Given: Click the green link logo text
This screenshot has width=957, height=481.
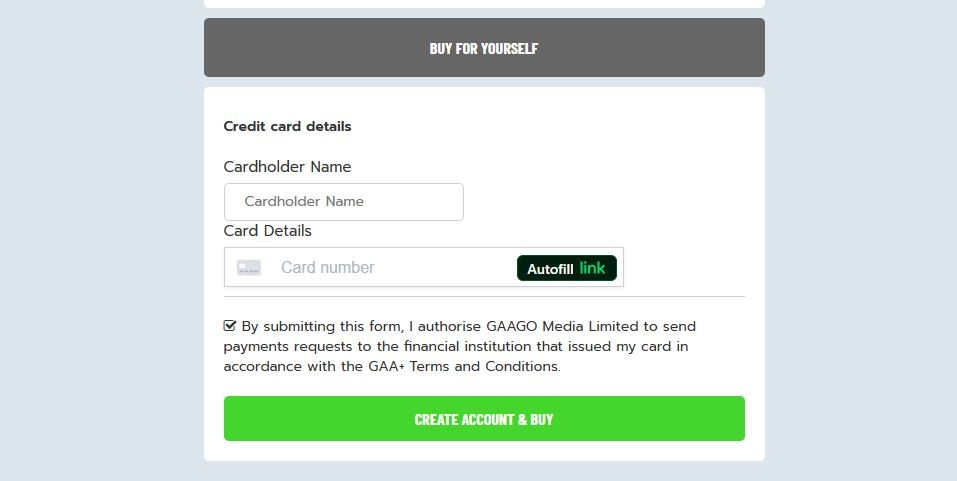Looking at the screenshot, I should [592, 267].
